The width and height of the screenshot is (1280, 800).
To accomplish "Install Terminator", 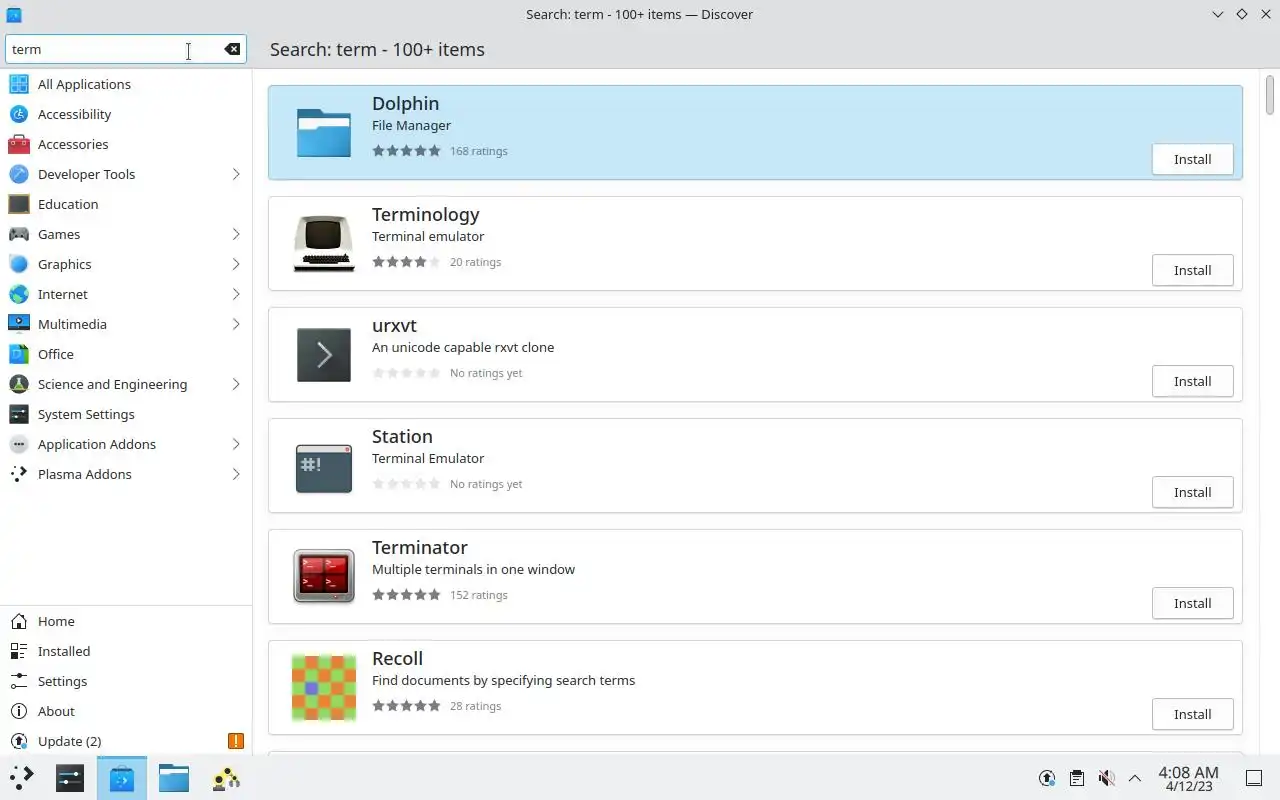I will [x=1192, y=603].
